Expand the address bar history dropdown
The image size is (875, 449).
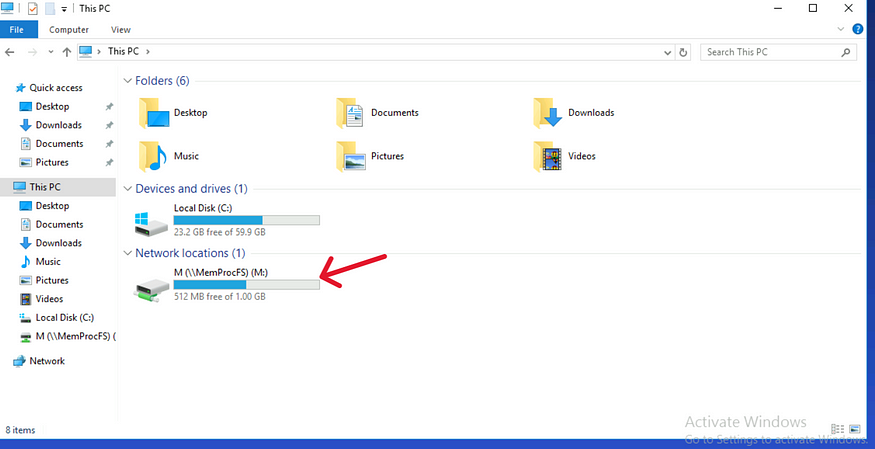pyautogui.click(x=667, y=52)
